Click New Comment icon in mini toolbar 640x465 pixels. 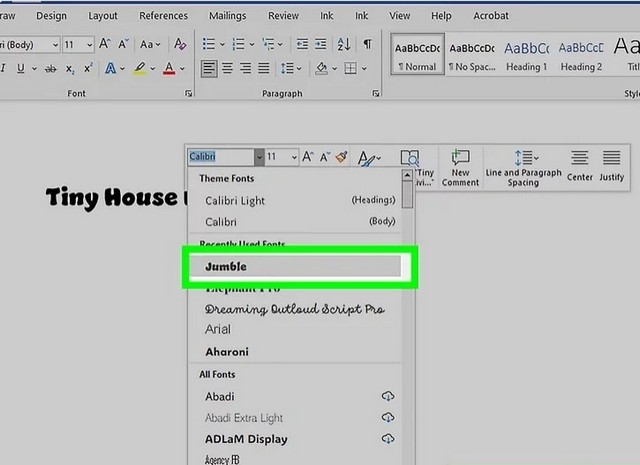[x=460, y=166]
